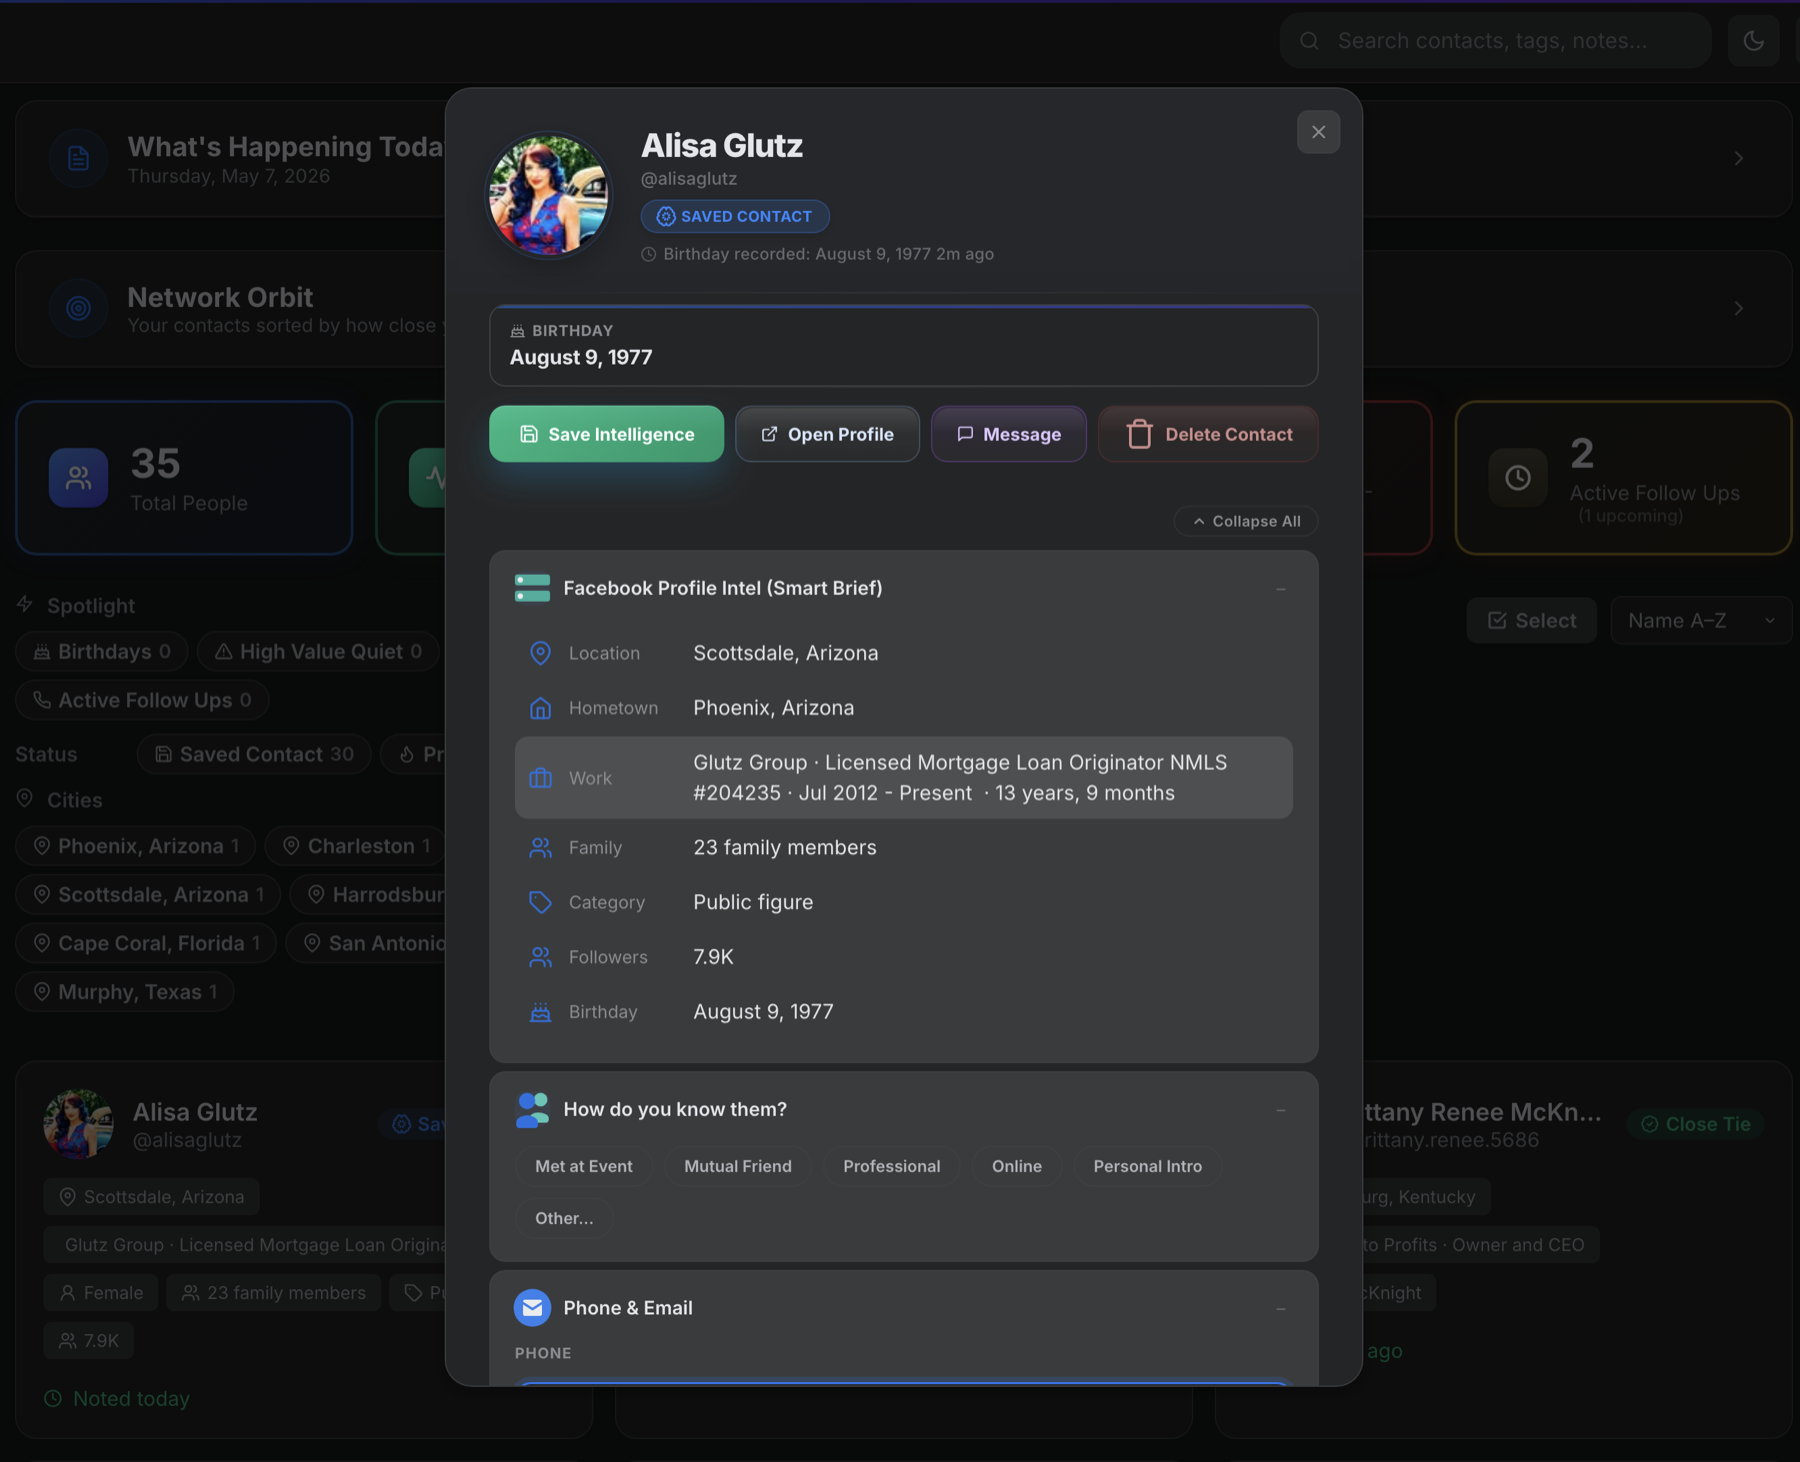1800x1462 pixels.
Task: Click the cake icon beside Birthday row
Action: pos(540,1012)
